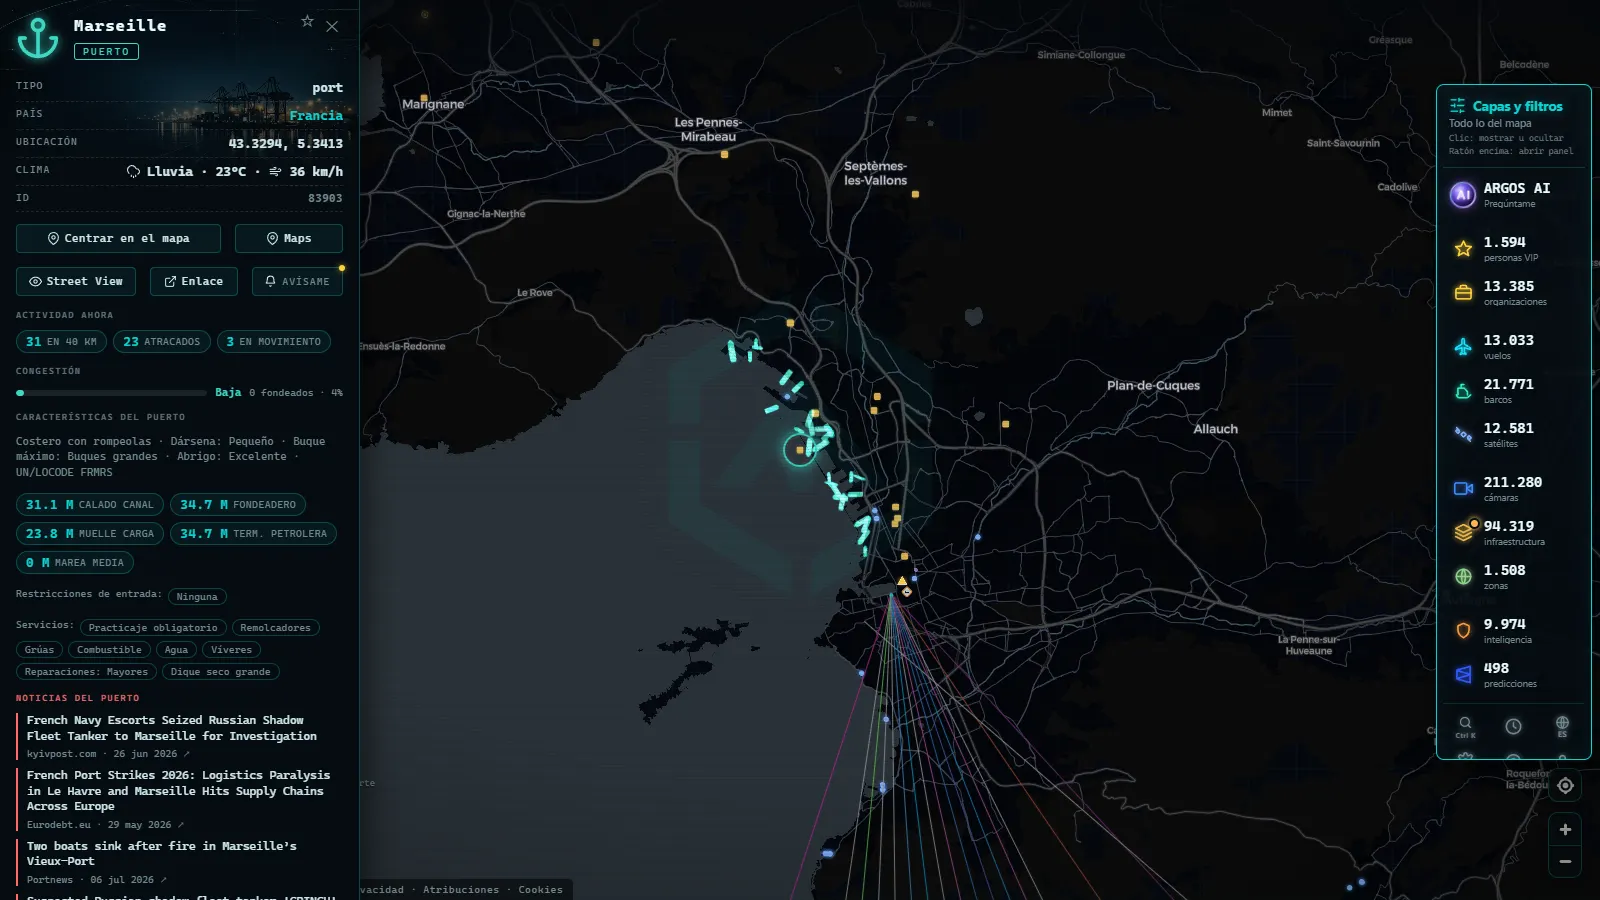Favorite Marseille with the star icon
Screen dimensions: 1600x900
pos(308,21)
